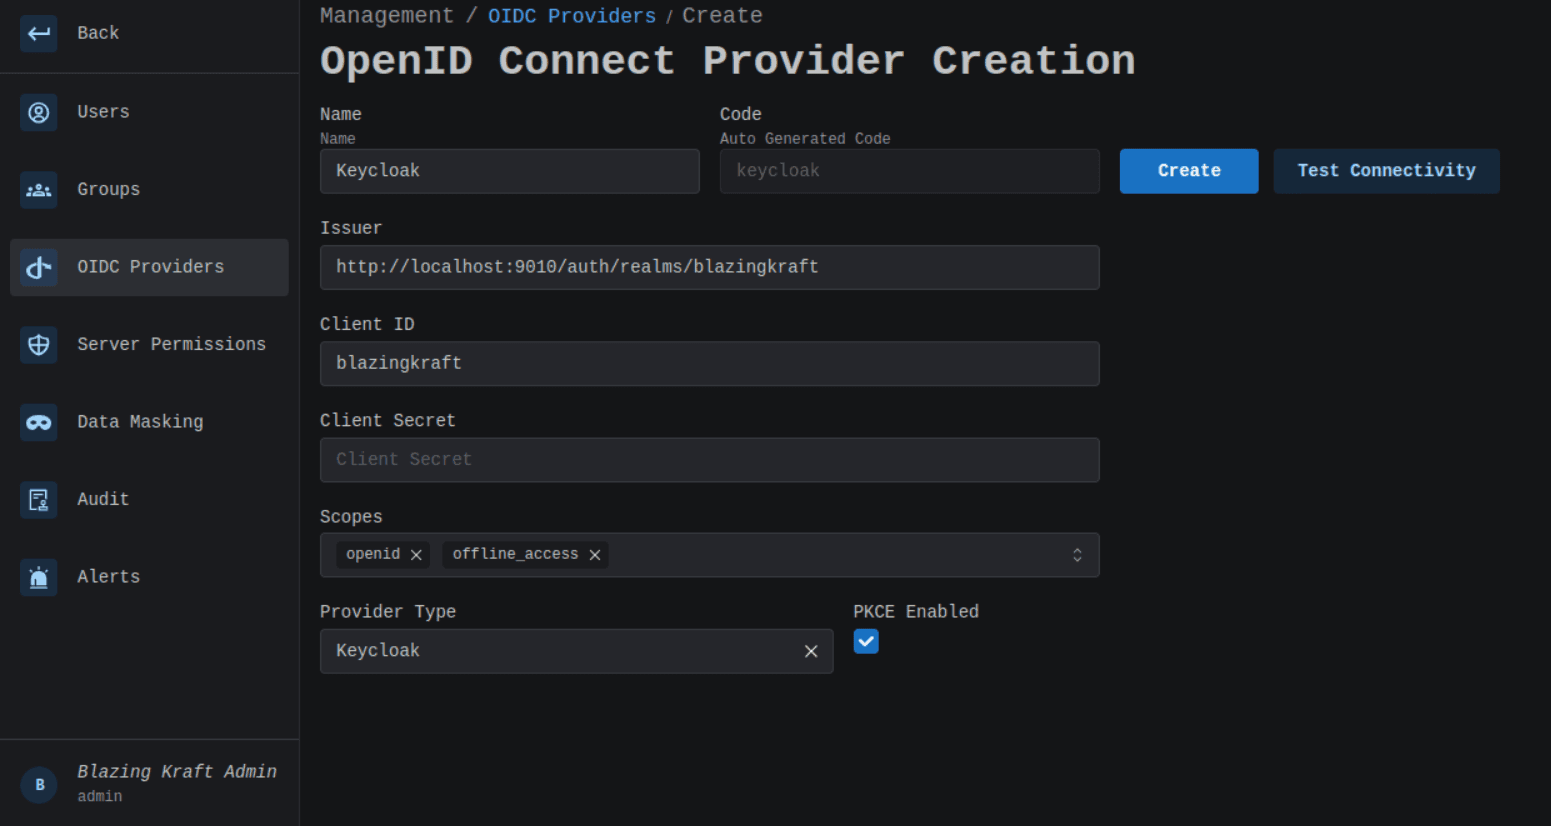Open the Alerts section
The width and height of the screenshot is (1551, 826).
(150, 577)
